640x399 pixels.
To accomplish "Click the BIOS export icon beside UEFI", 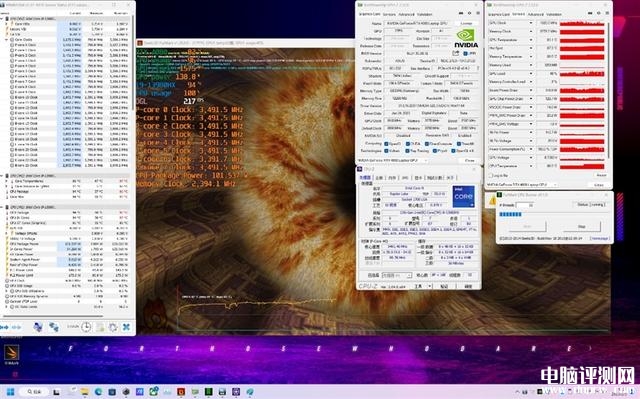I will 456,53.
